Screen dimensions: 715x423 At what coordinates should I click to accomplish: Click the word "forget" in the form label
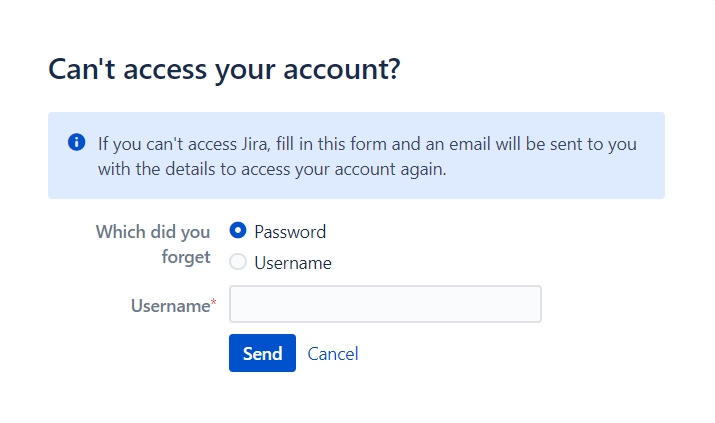186,257
